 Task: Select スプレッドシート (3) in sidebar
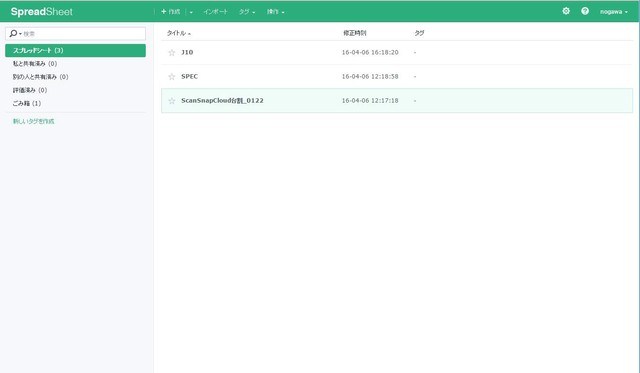tap(76, 50)
